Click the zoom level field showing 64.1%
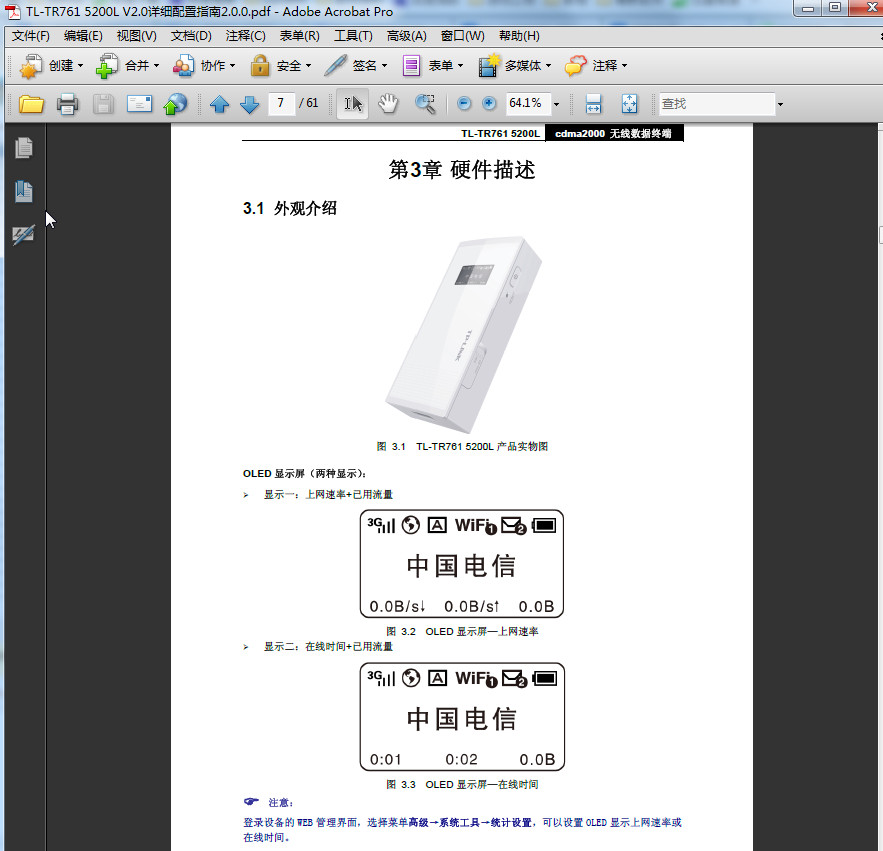This screenshot has height=851, width=883. point(528,103)
